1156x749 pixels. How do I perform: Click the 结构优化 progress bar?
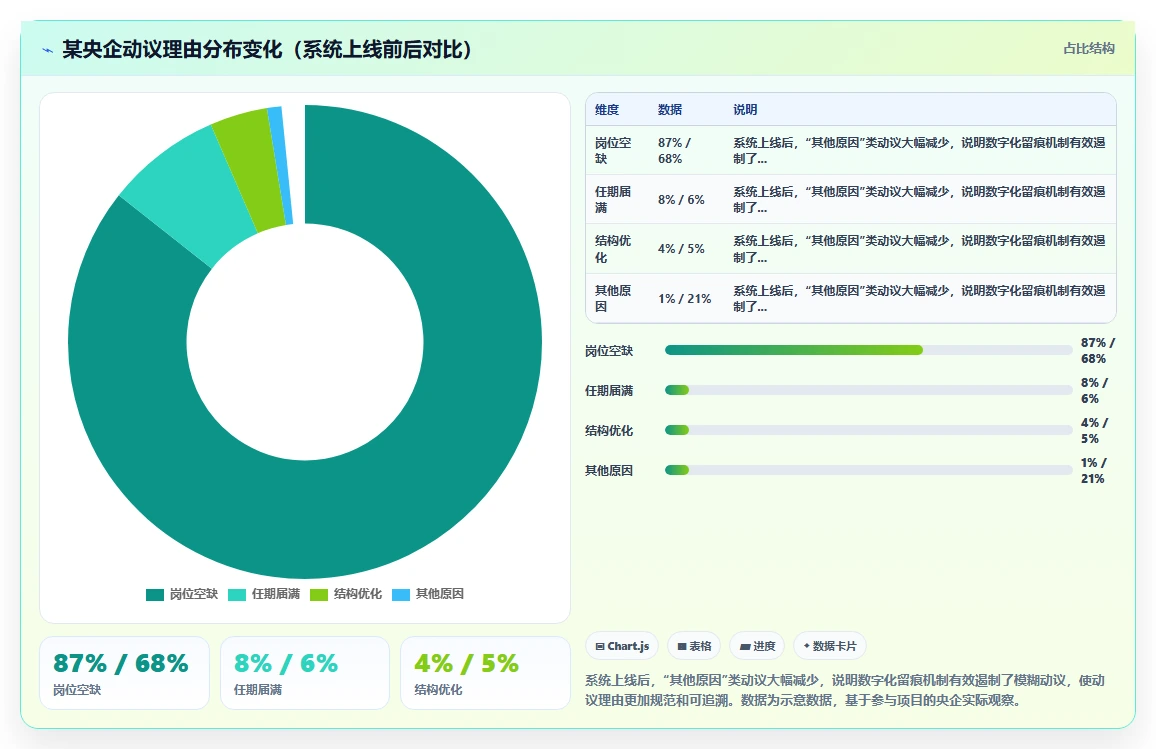coord(868,430)
